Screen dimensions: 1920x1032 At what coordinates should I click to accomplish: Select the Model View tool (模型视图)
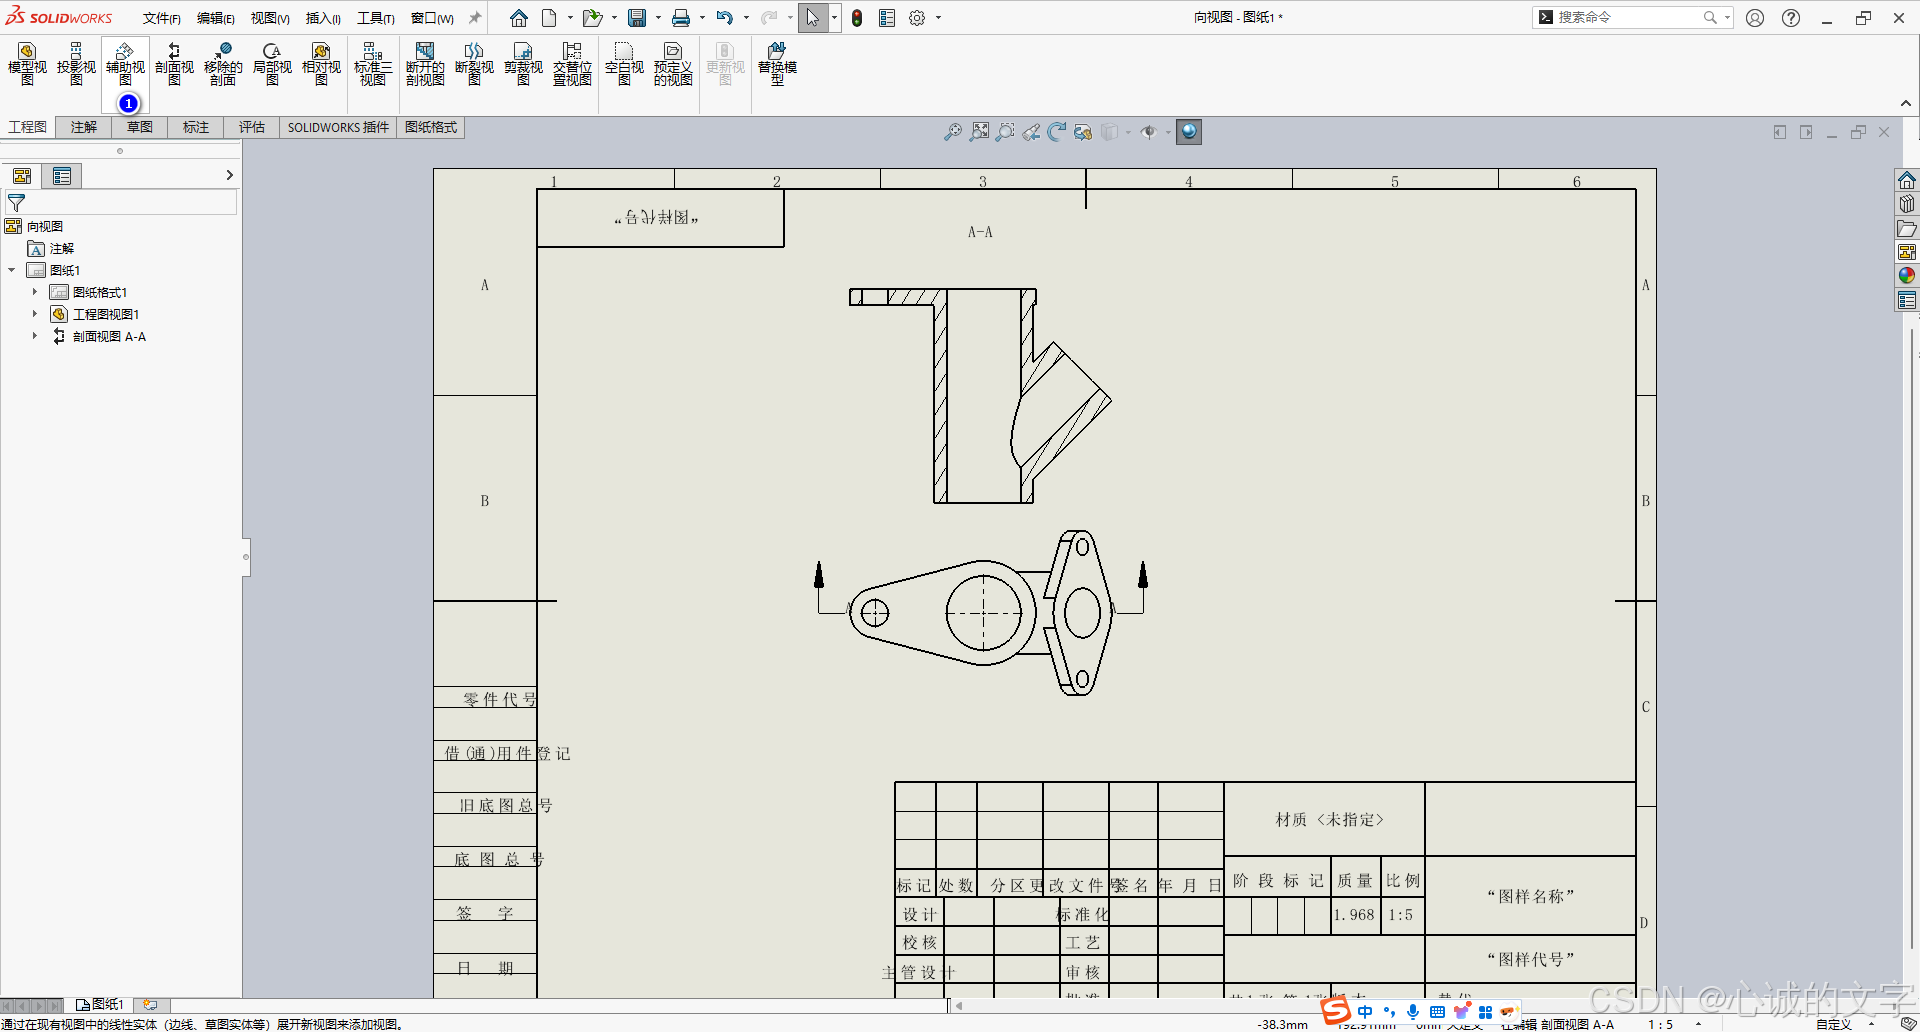point(27,64)
